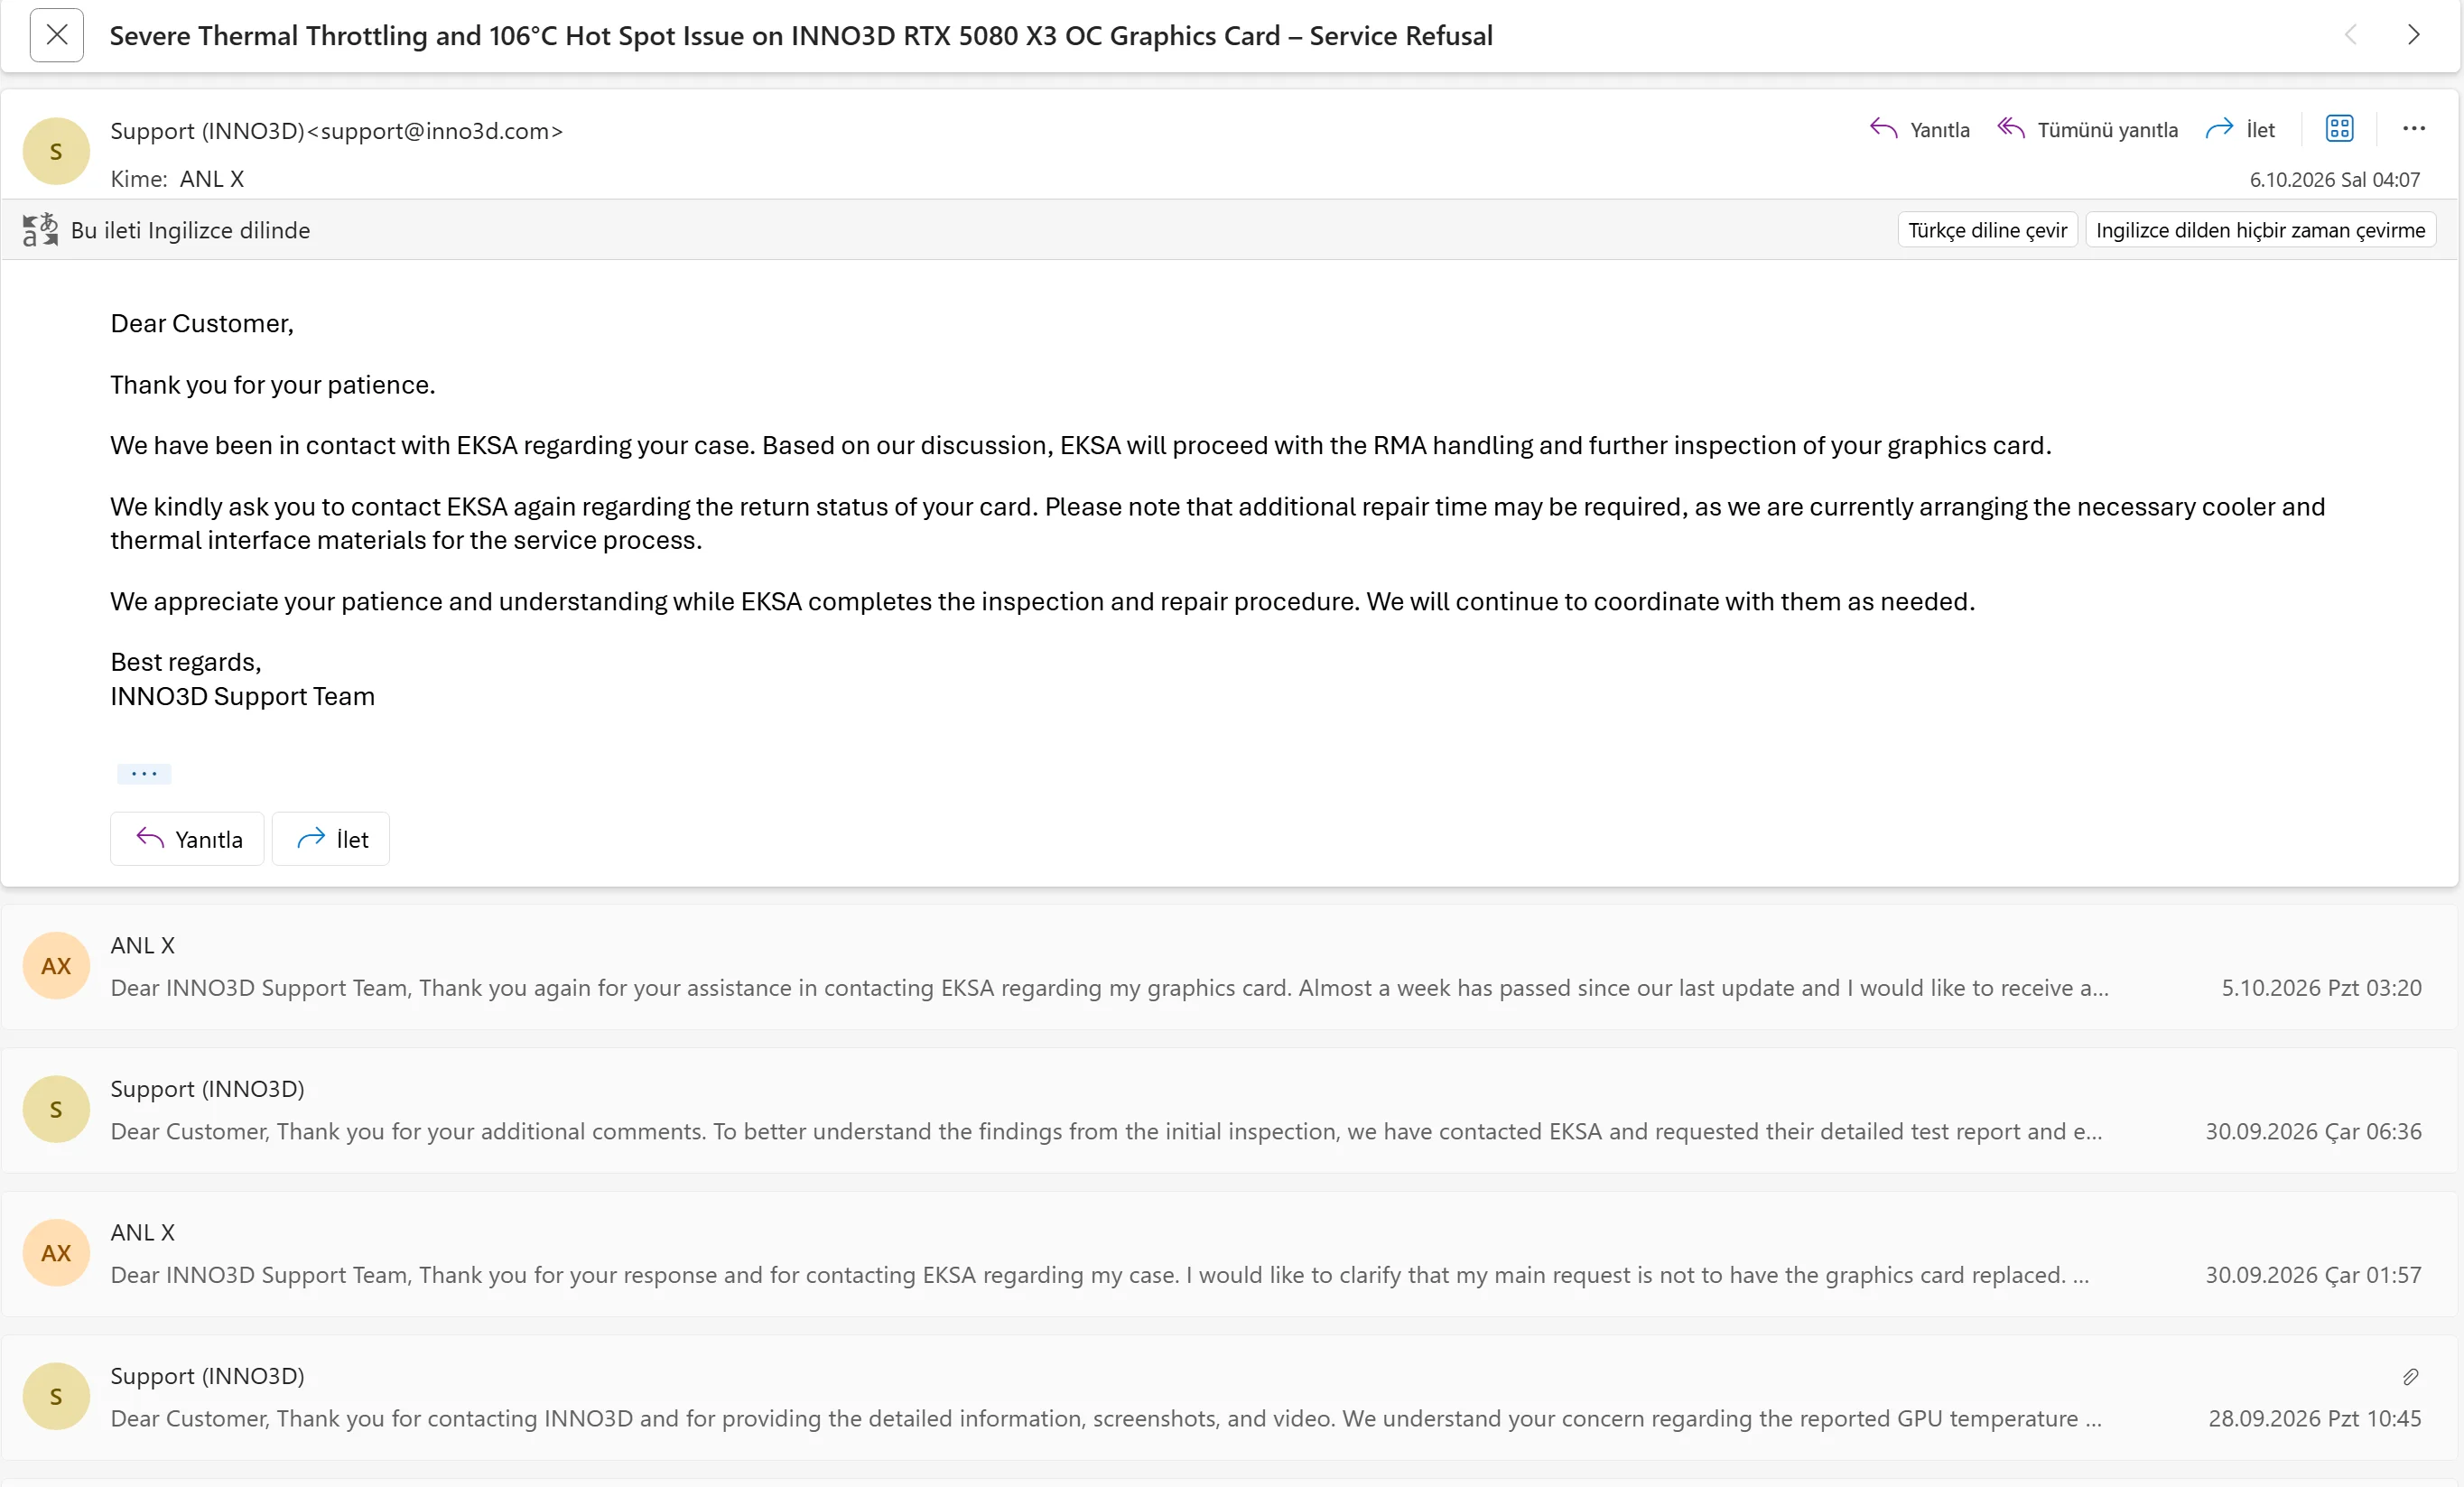Expand ANL X message from 30.09.2026 01:57
Screen dimensions: 2464x1487
coord(1230,1254)
